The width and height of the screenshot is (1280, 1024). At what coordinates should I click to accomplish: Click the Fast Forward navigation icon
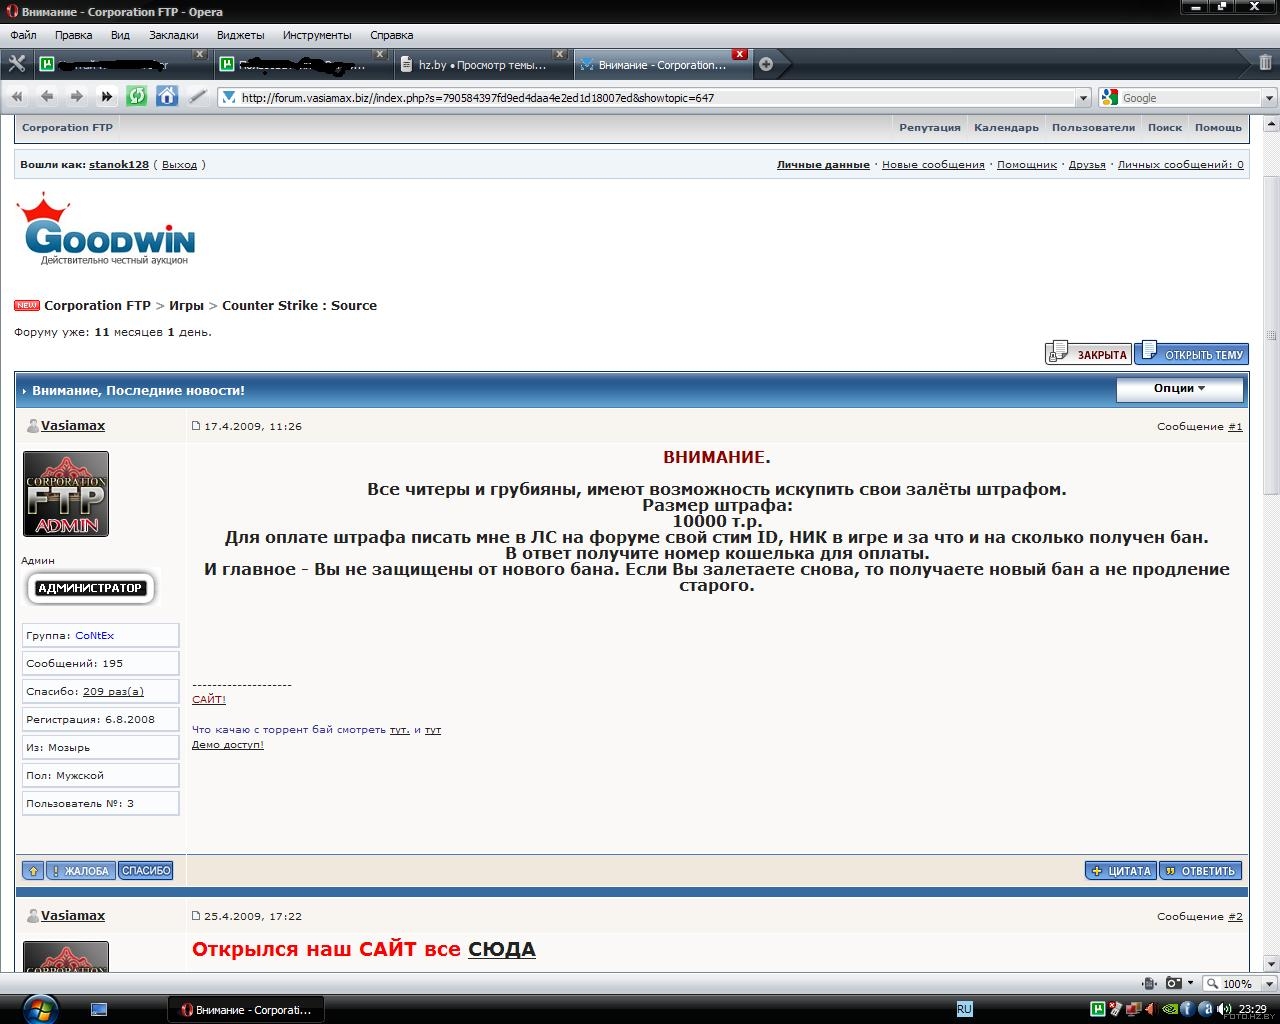(106, 97)
